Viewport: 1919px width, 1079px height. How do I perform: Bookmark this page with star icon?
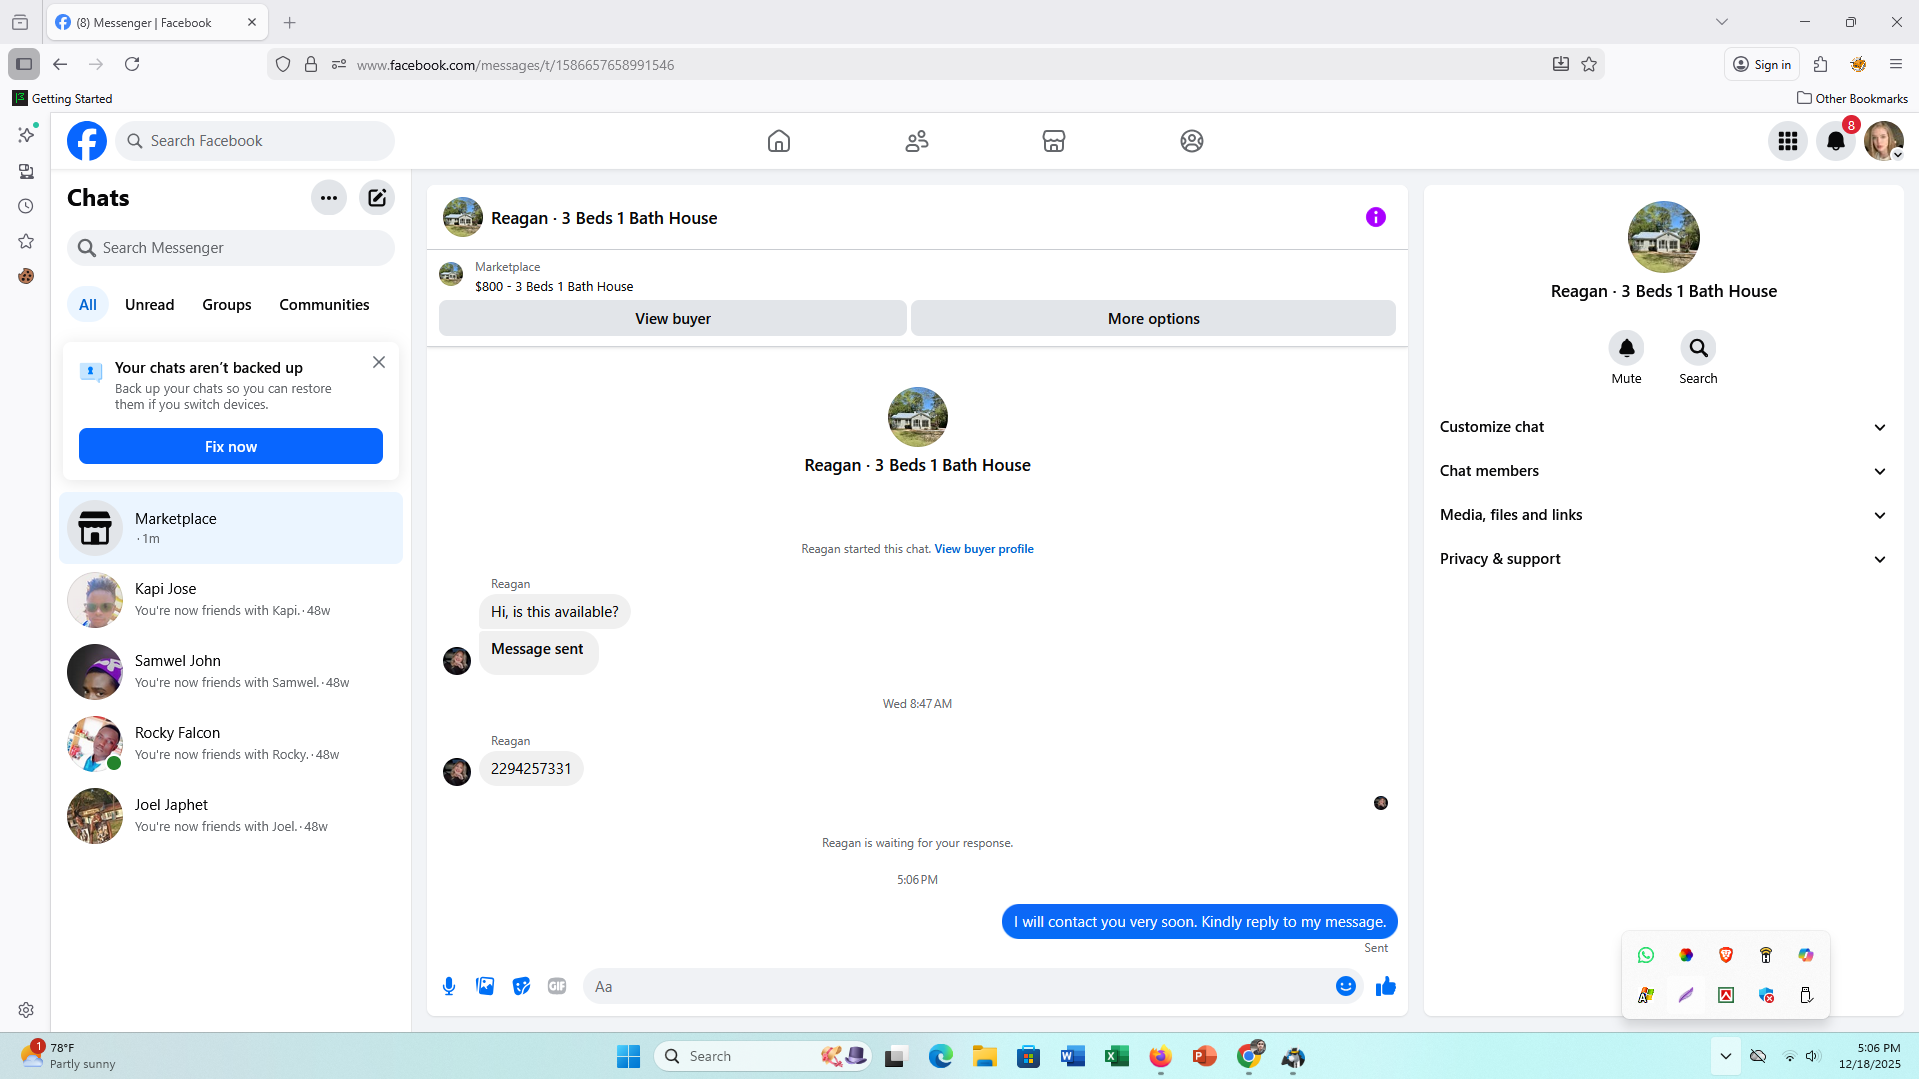coord(1589,65)
